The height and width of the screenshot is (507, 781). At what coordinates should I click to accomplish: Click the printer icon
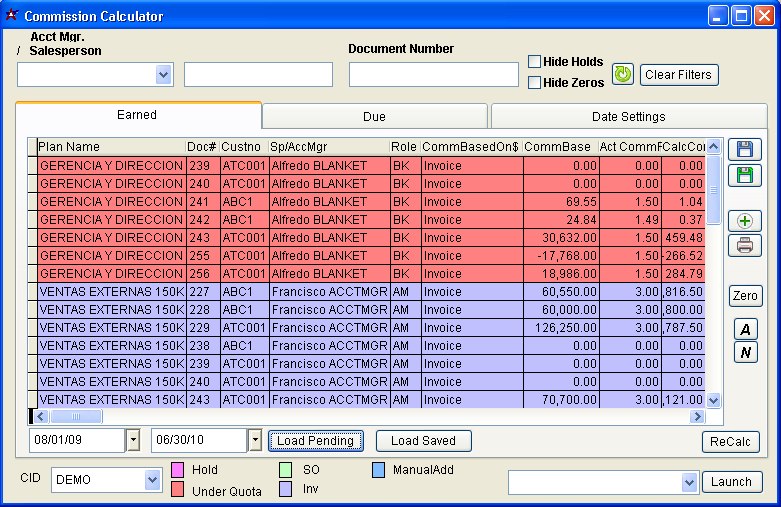[x=744, y=245]
